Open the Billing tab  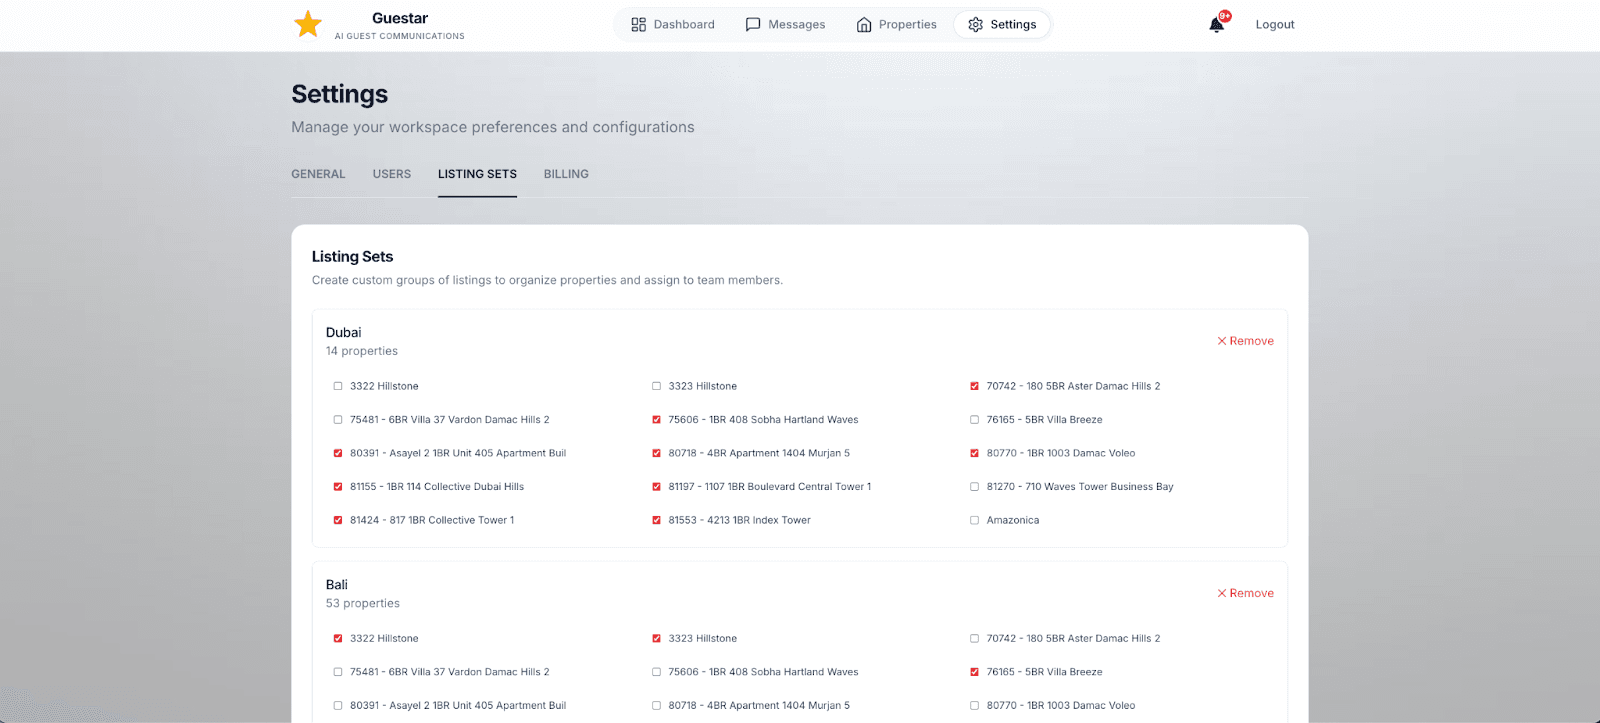pos(566,174)
